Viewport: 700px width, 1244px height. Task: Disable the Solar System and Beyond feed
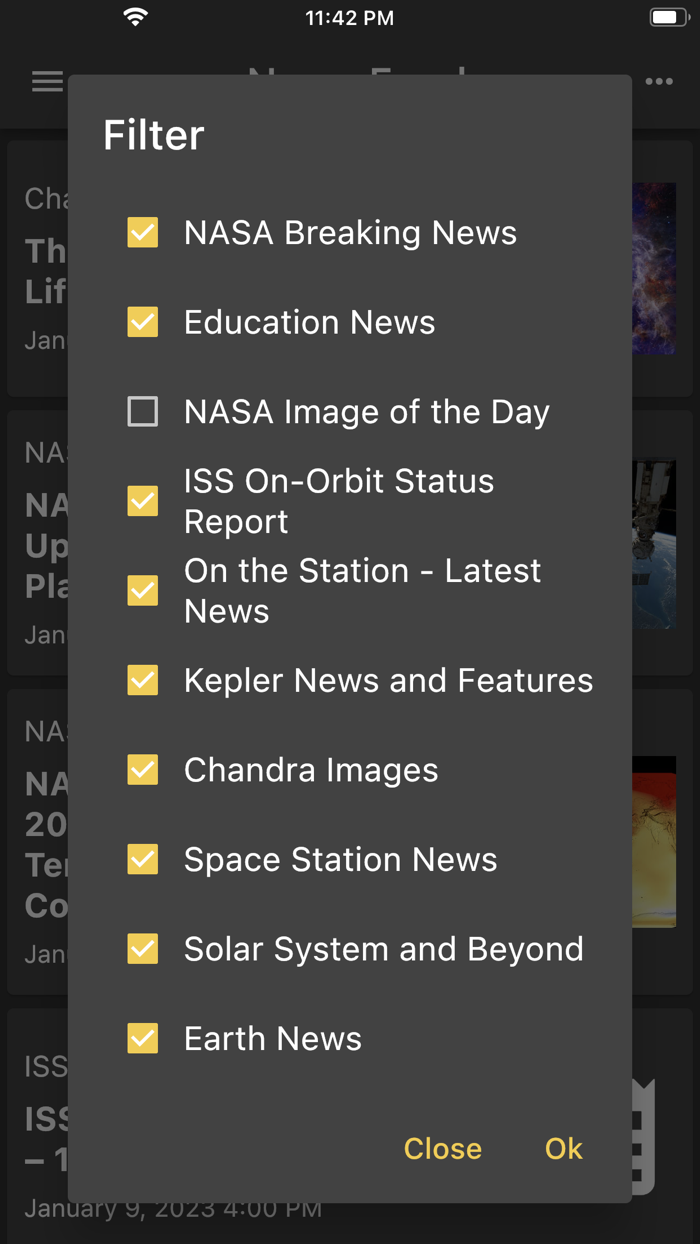[142, 949]
